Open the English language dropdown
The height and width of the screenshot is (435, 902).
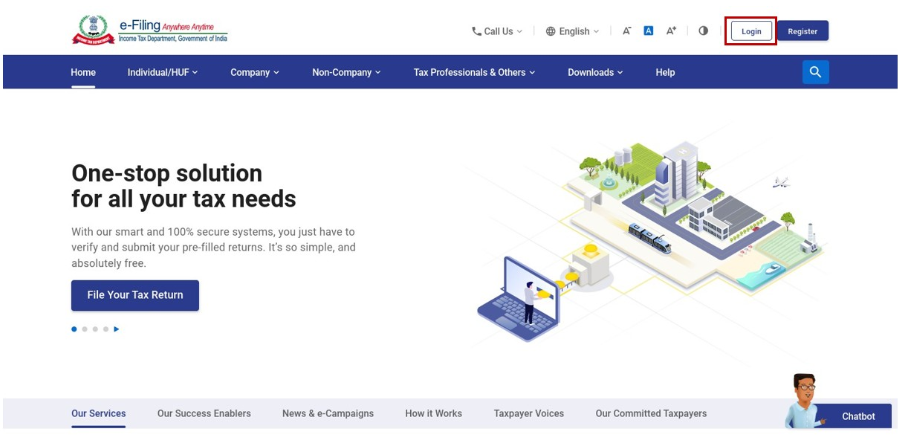tap(572, 31)
